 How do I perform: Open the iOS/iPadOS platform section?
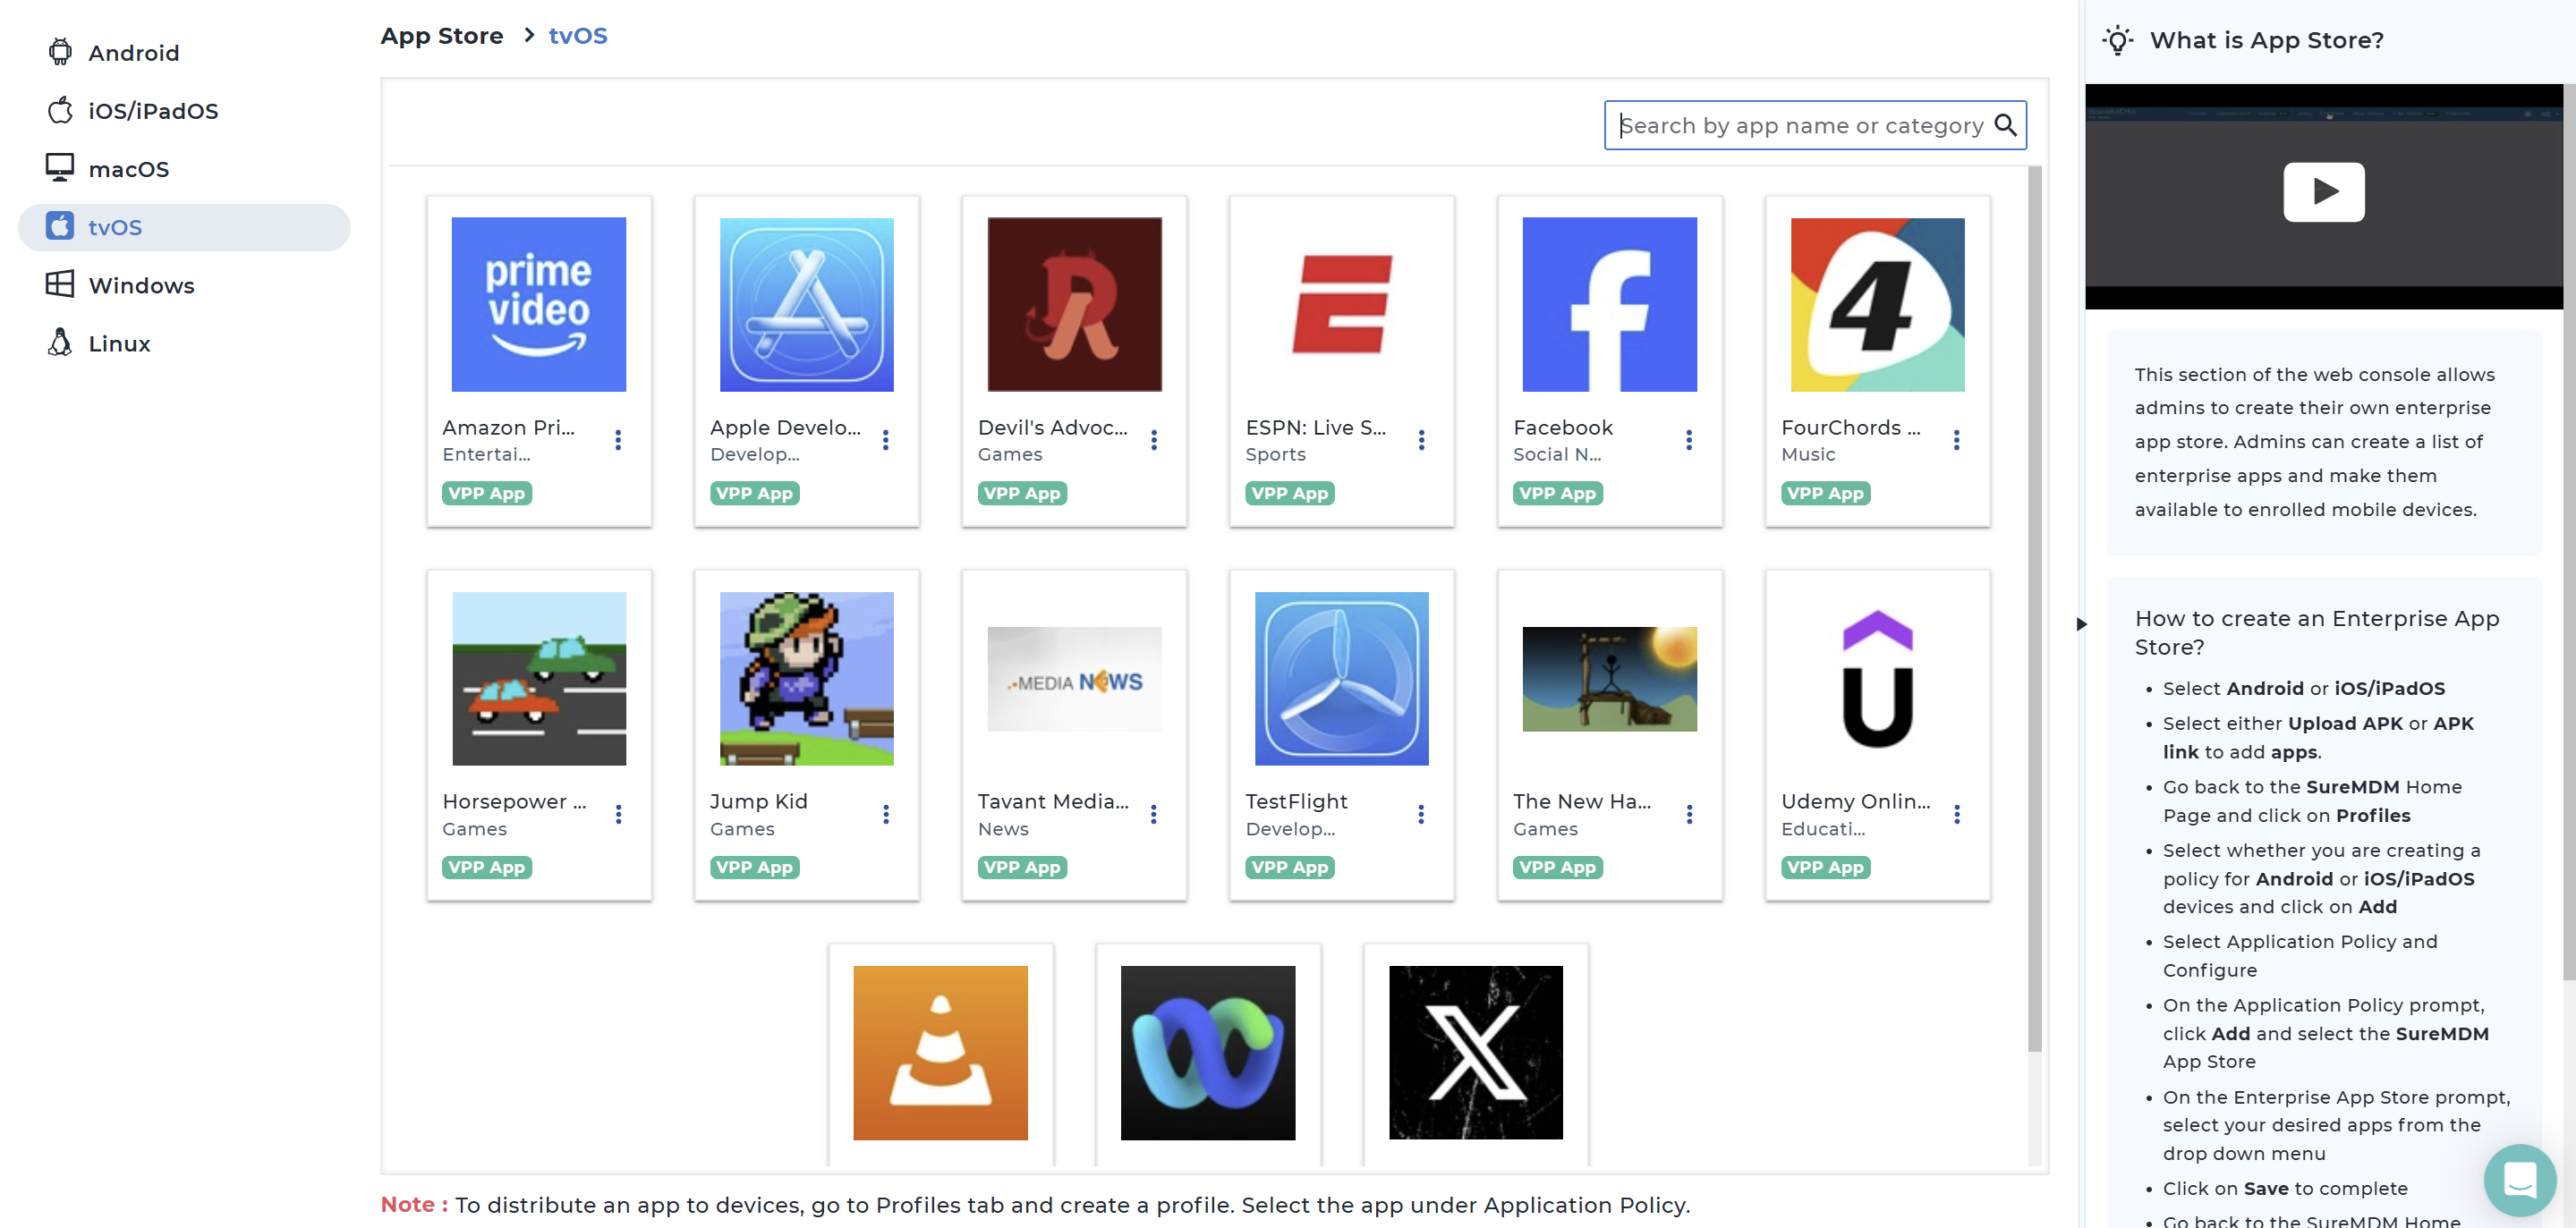[x=184, y=110]
